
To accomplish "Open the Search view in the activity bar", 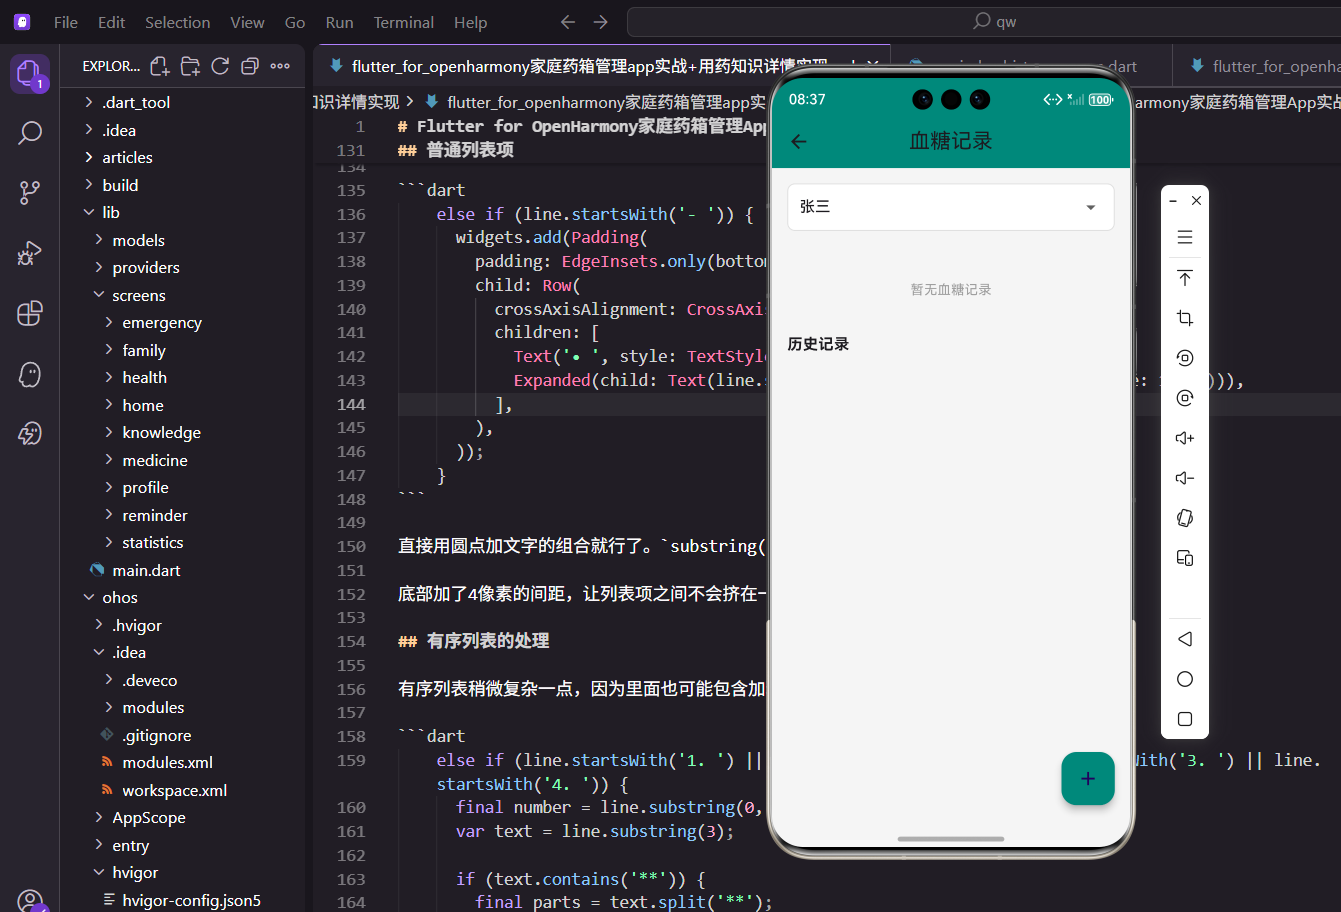I will pyautogui.click(x=29, y=131).
